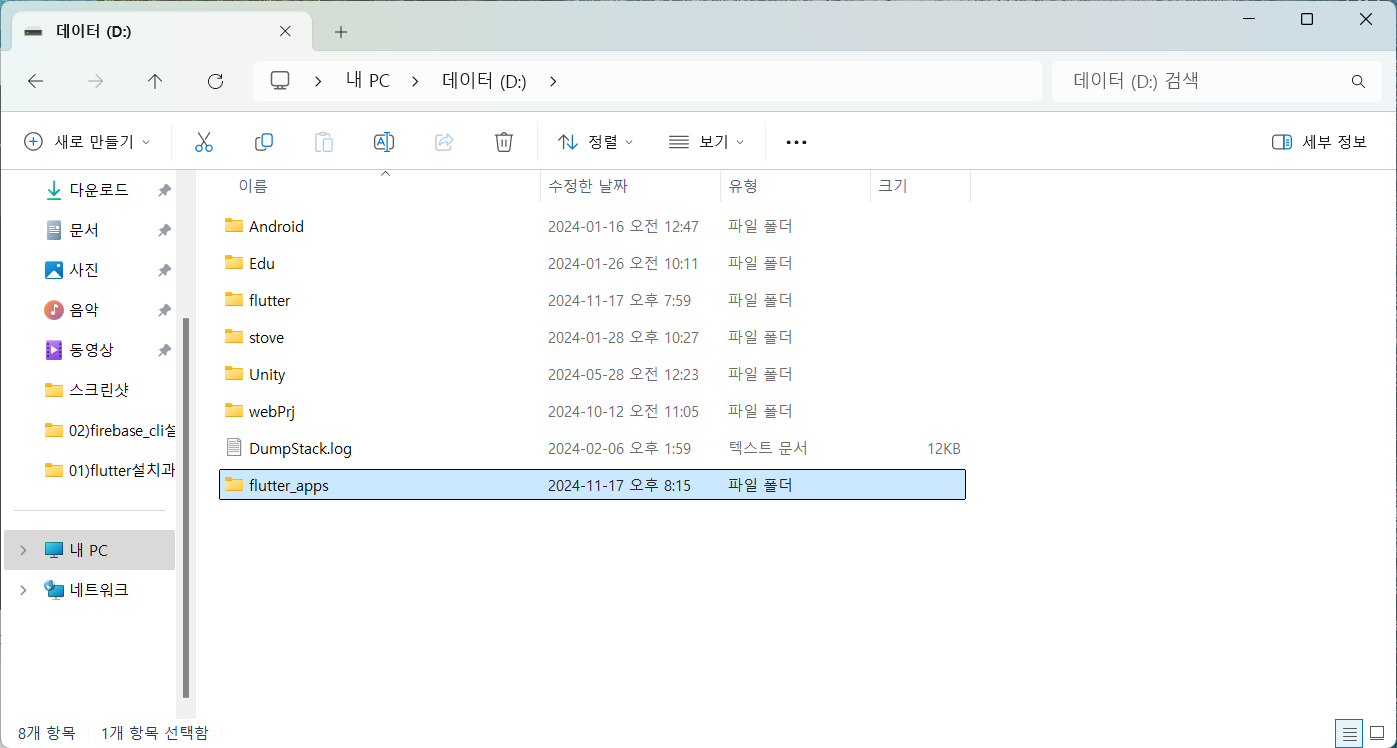
Task: Open 01)flutter설치 folder in sidebar
Action: (110, 470)
